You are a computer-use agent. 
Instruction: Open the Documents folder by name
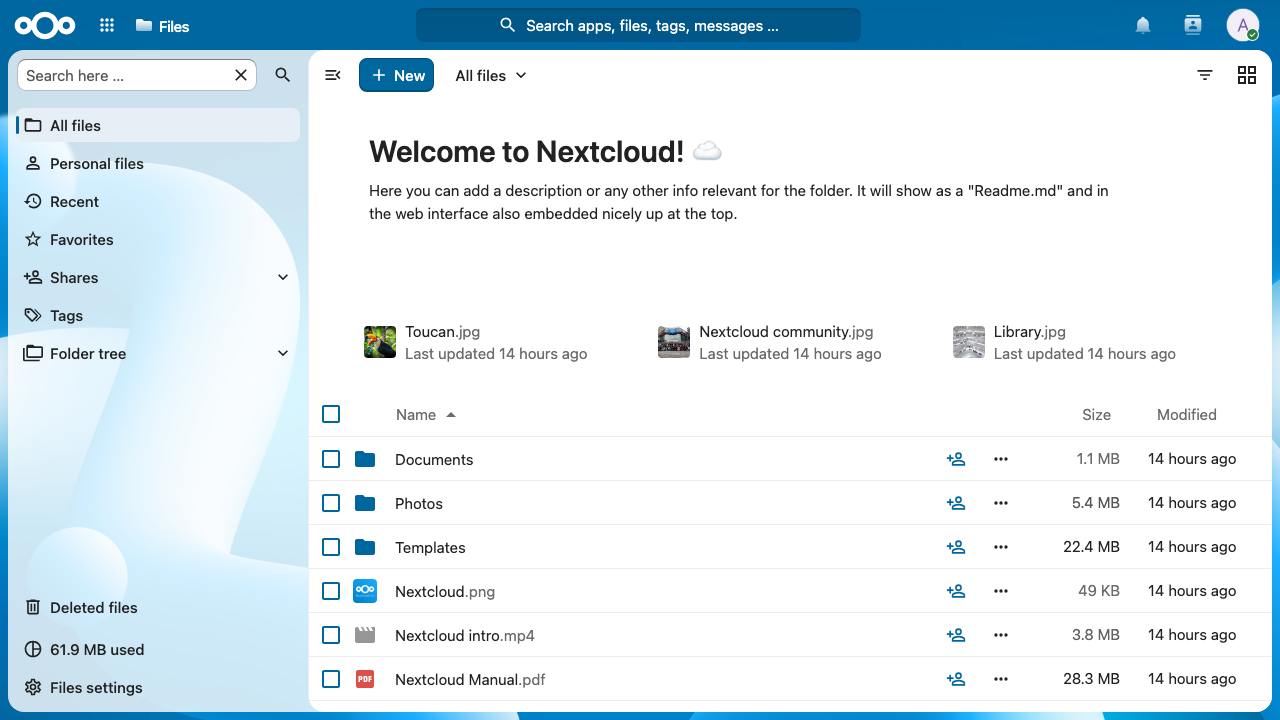coord(434,459)
